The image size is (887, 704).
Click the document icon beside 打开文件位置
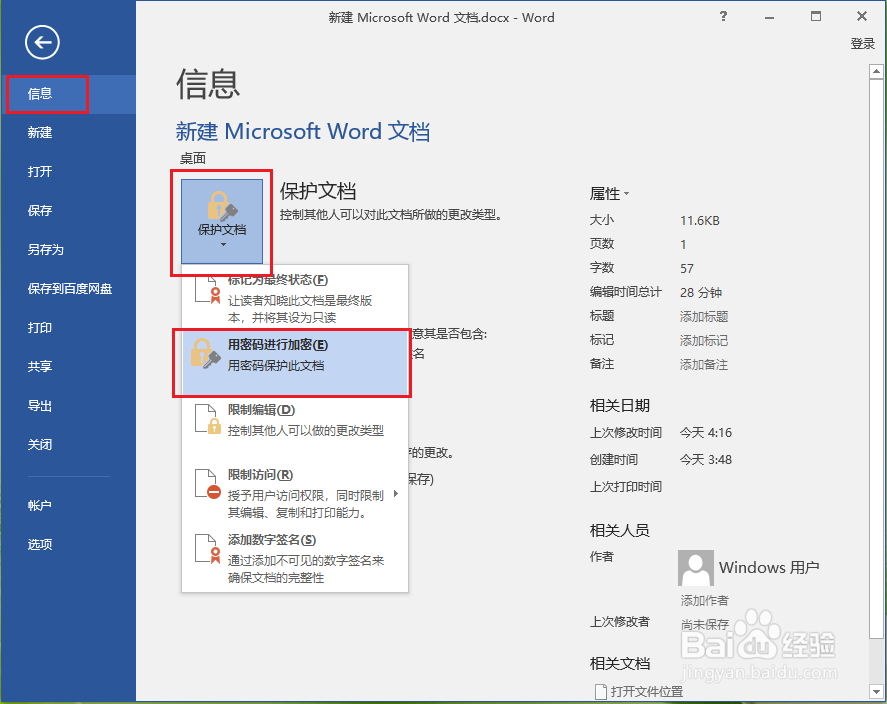pyautogui.click(x=601, y=692)
